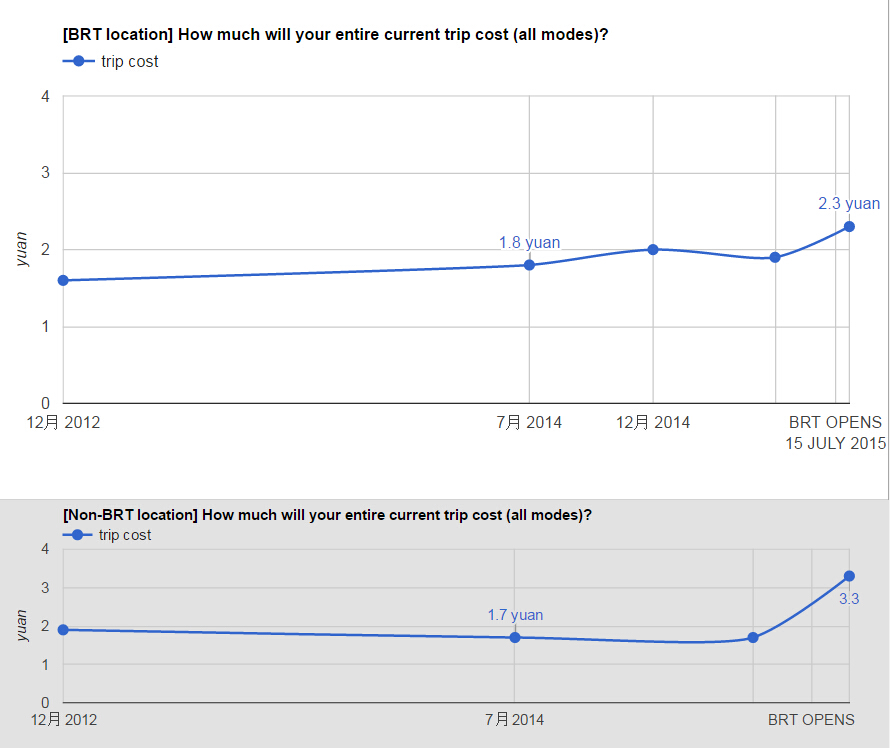
Task: Click the '2.3 yuan' annotation label
Action: [x=849, y=203]
